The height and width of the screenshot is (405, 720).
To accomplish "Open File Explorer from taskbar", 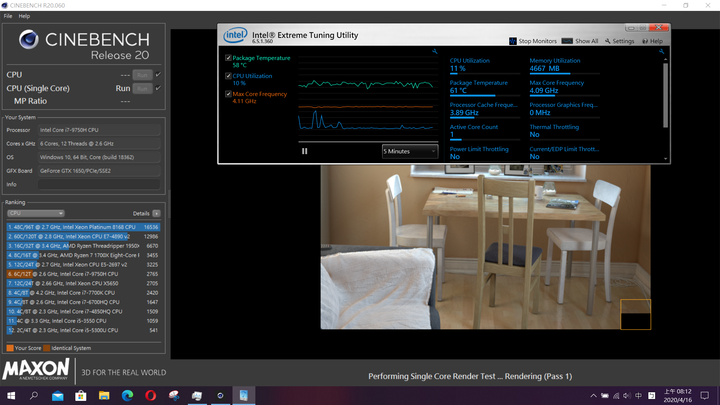I will [104, 395].
